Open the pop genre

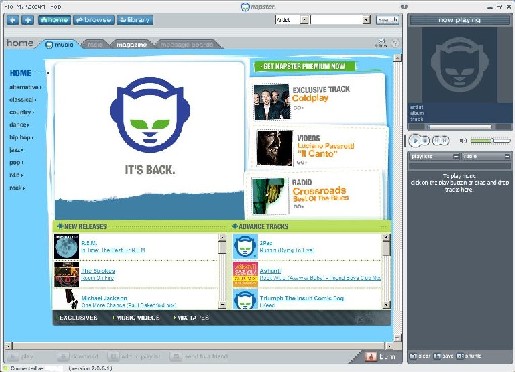(16, 163)
